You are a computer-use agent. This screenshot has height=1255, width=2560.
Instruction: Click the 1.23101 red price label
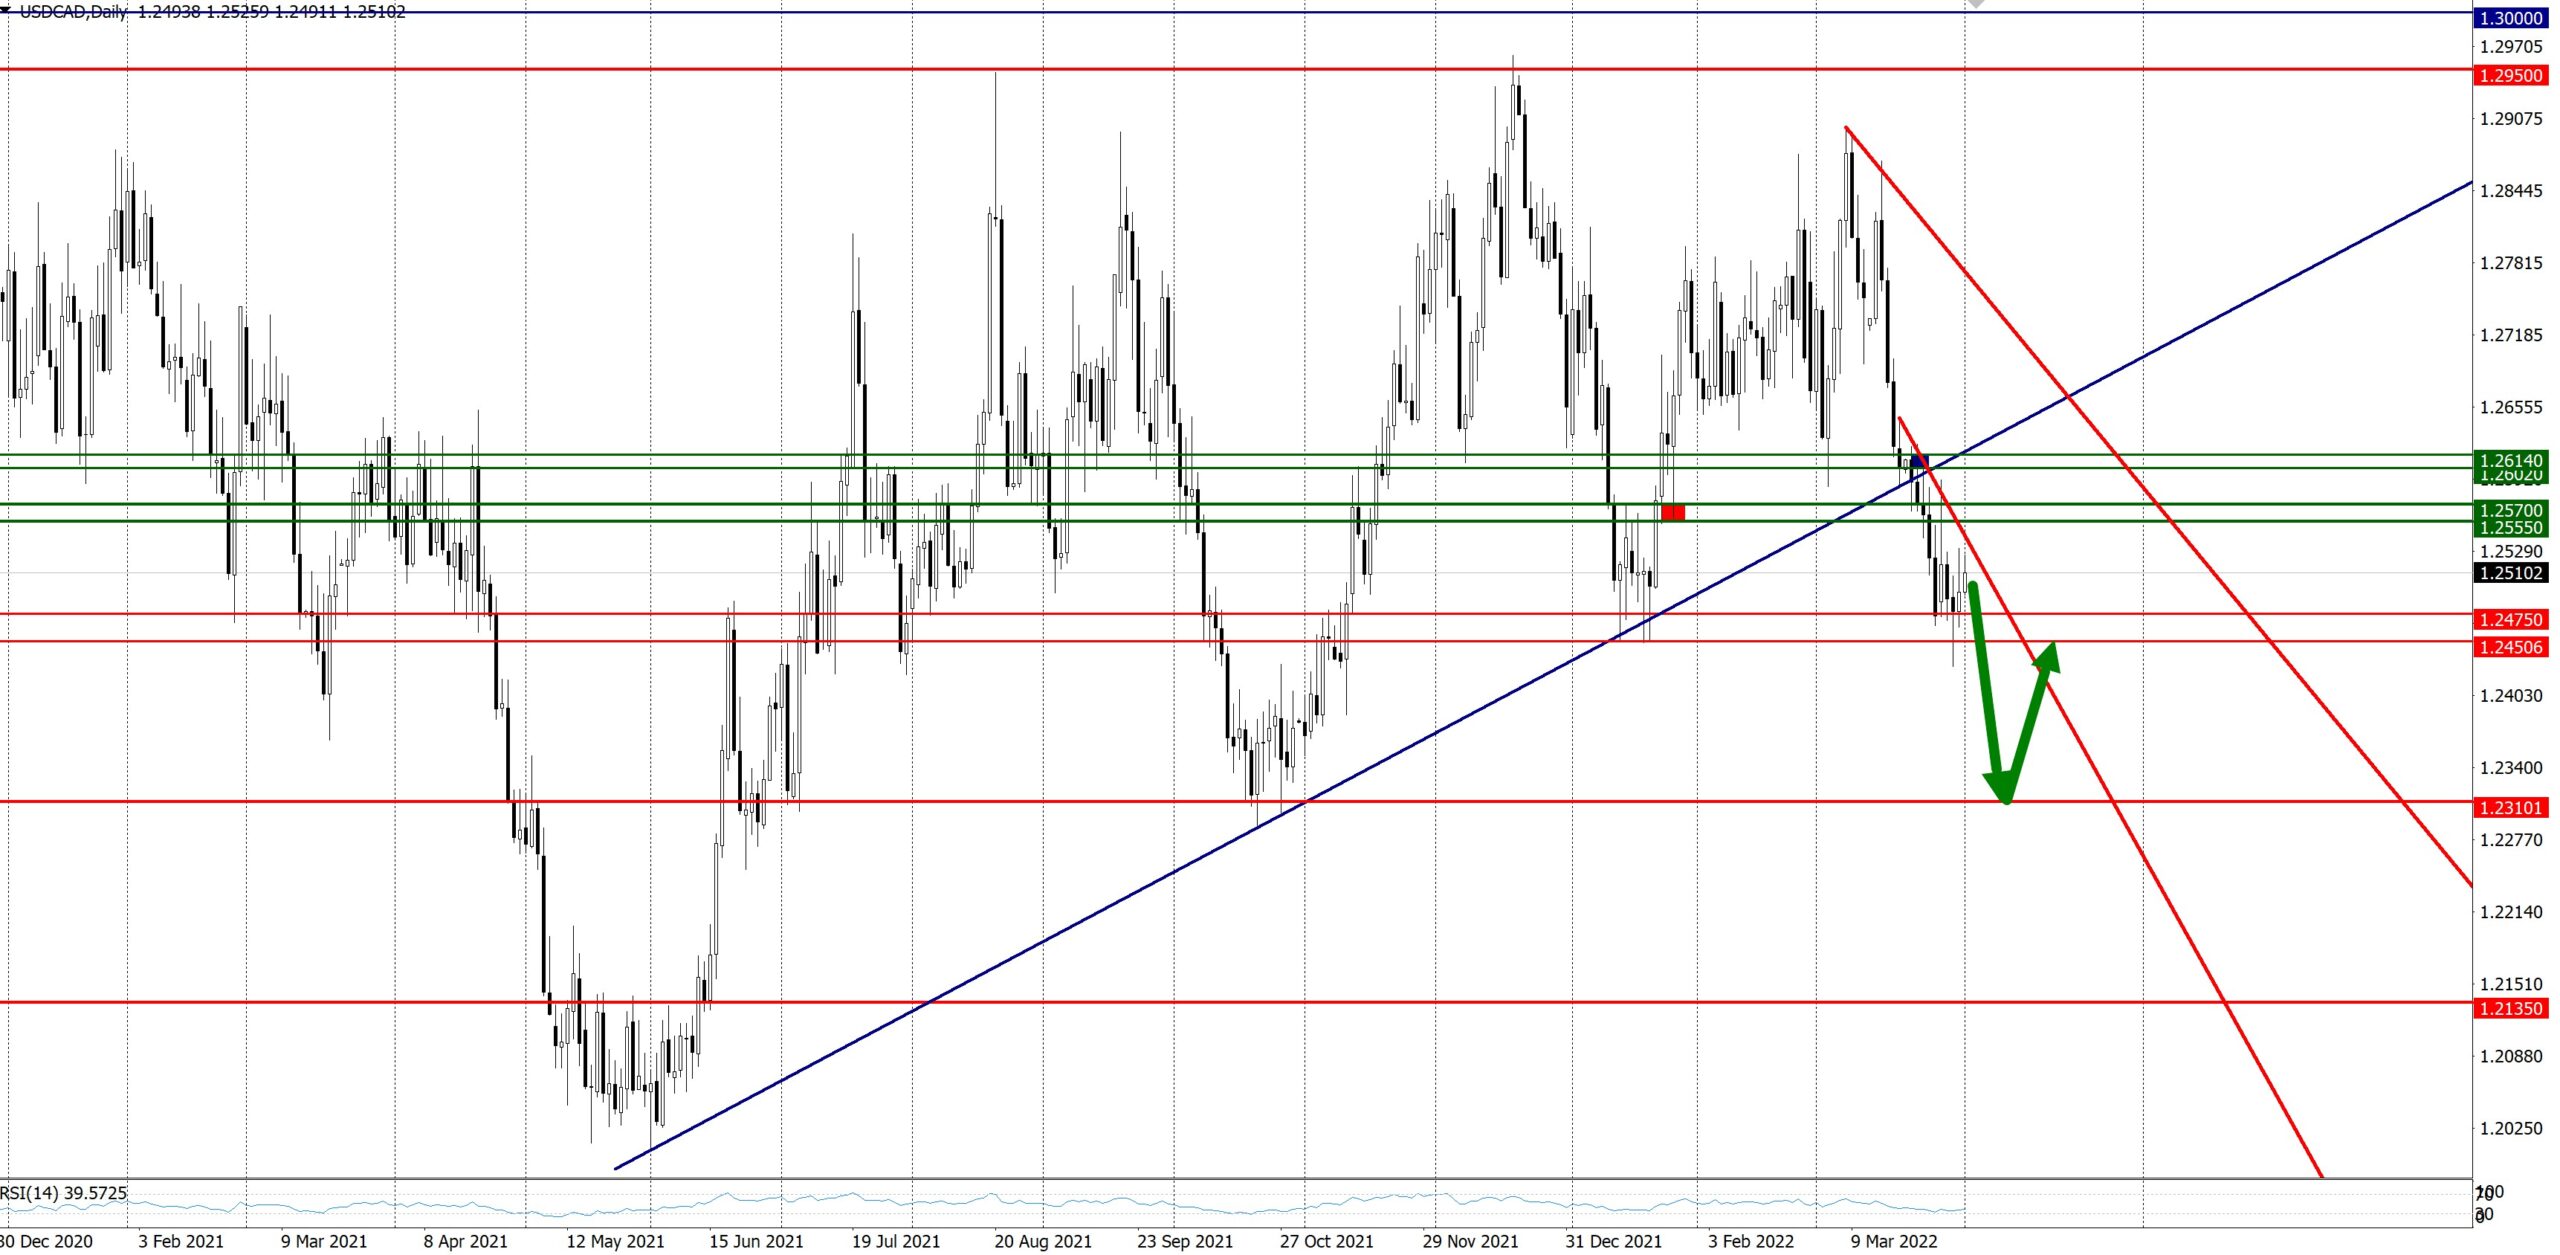click(x=2512, y=807)
